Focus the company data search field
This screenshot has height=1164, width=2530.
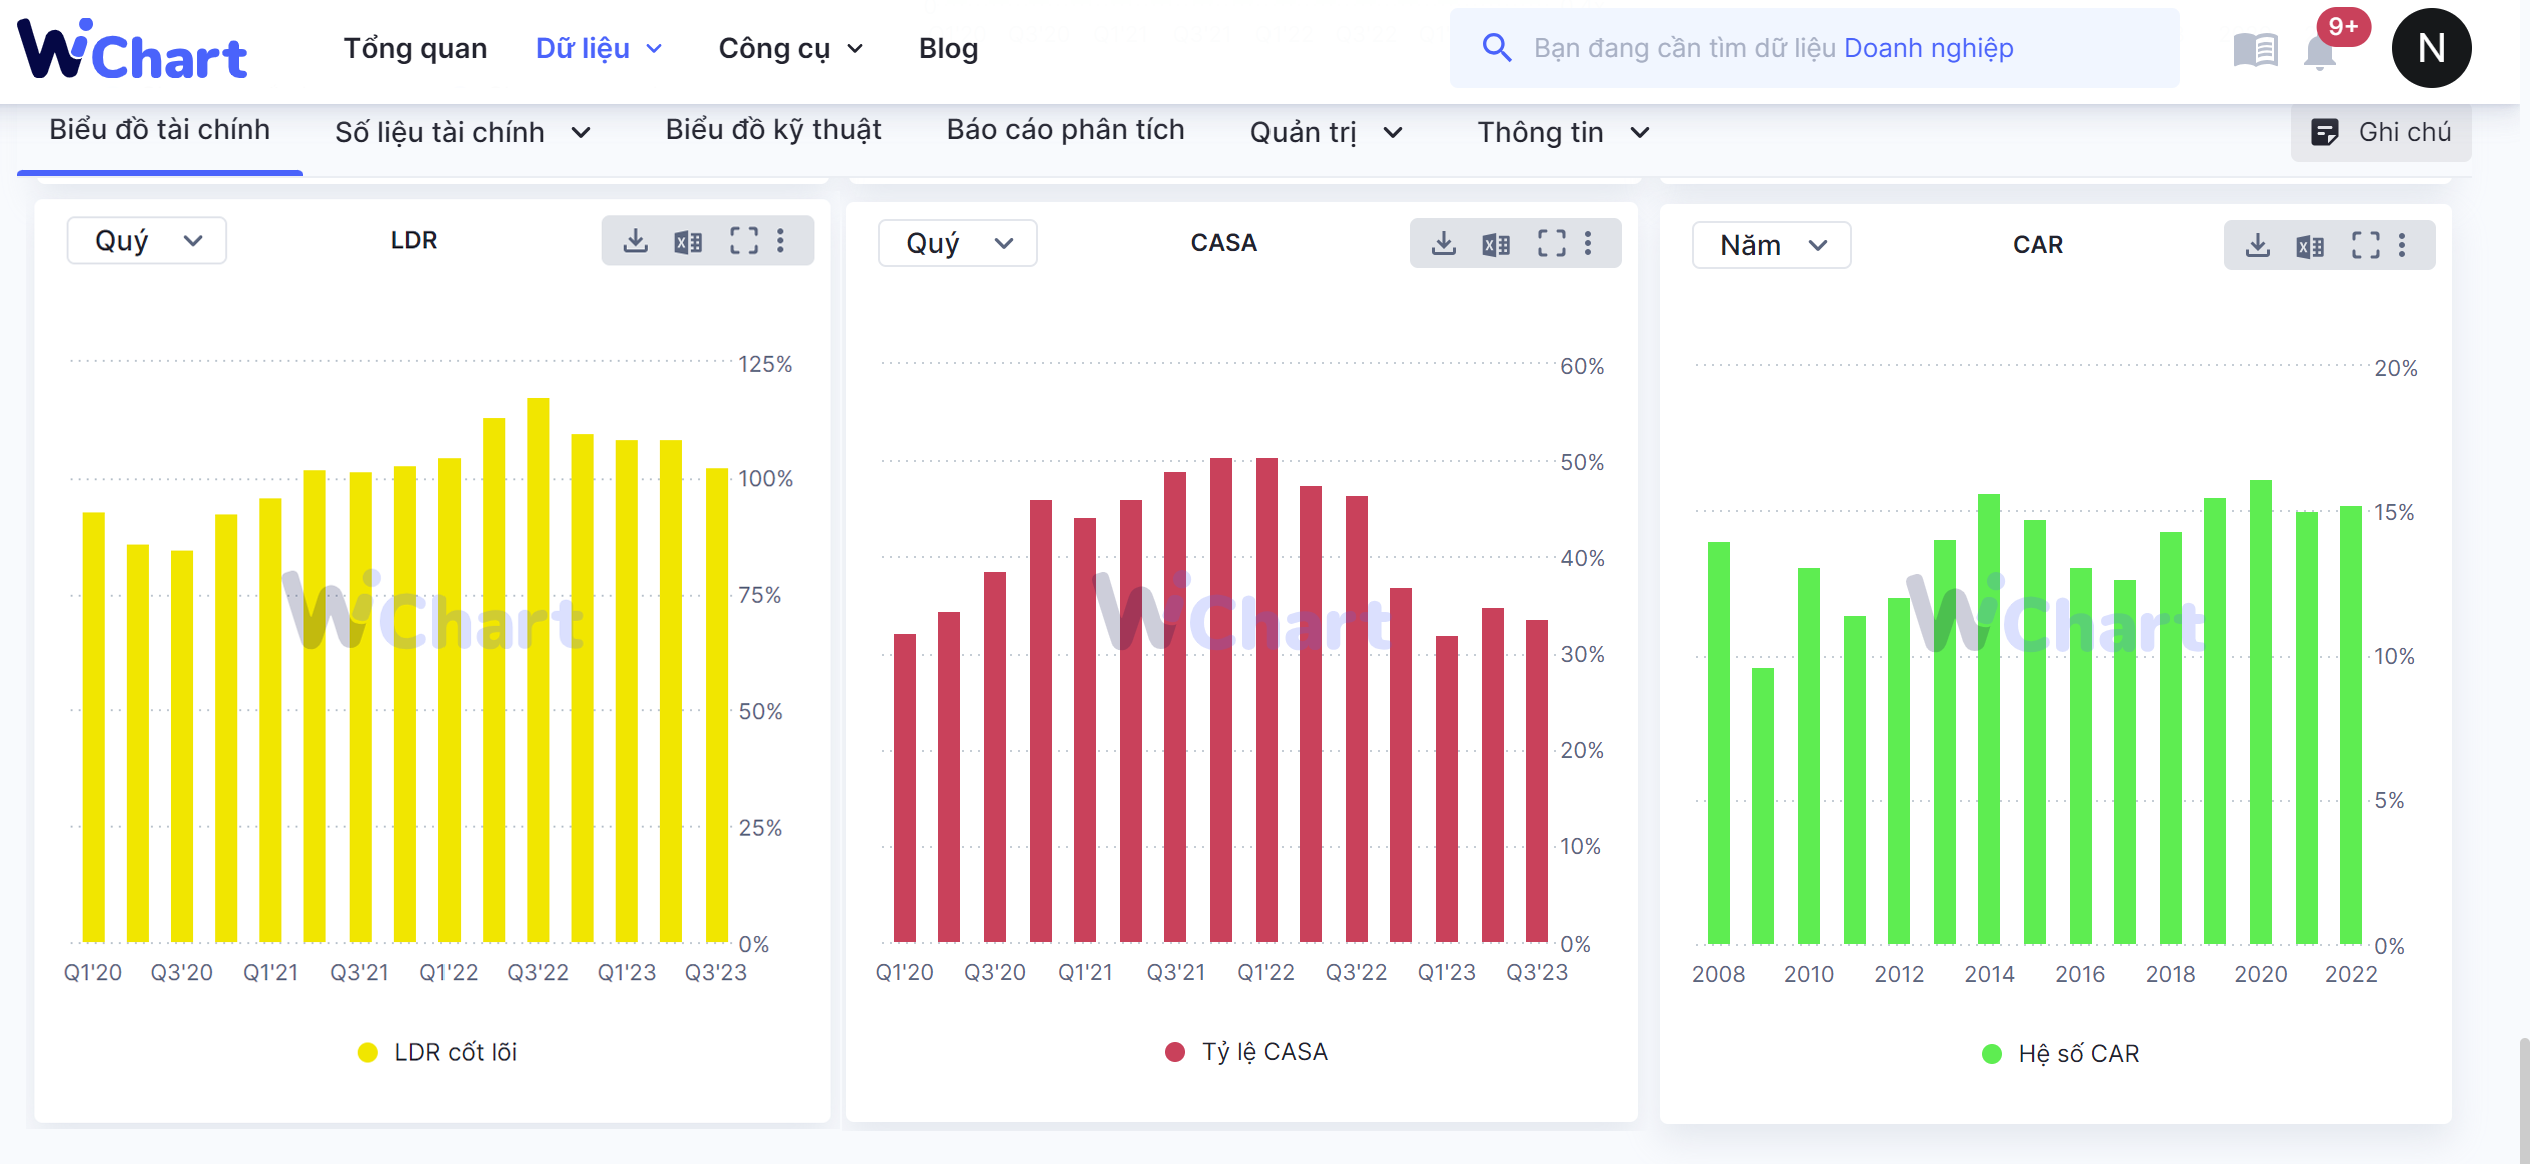[x=1814, y=48]
